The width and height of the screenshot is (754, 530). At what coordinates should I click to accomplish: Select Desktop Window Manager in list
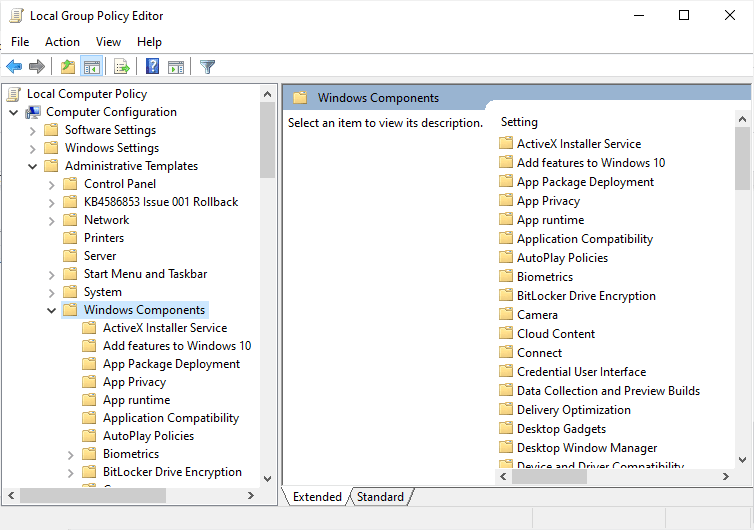[587, 448]
